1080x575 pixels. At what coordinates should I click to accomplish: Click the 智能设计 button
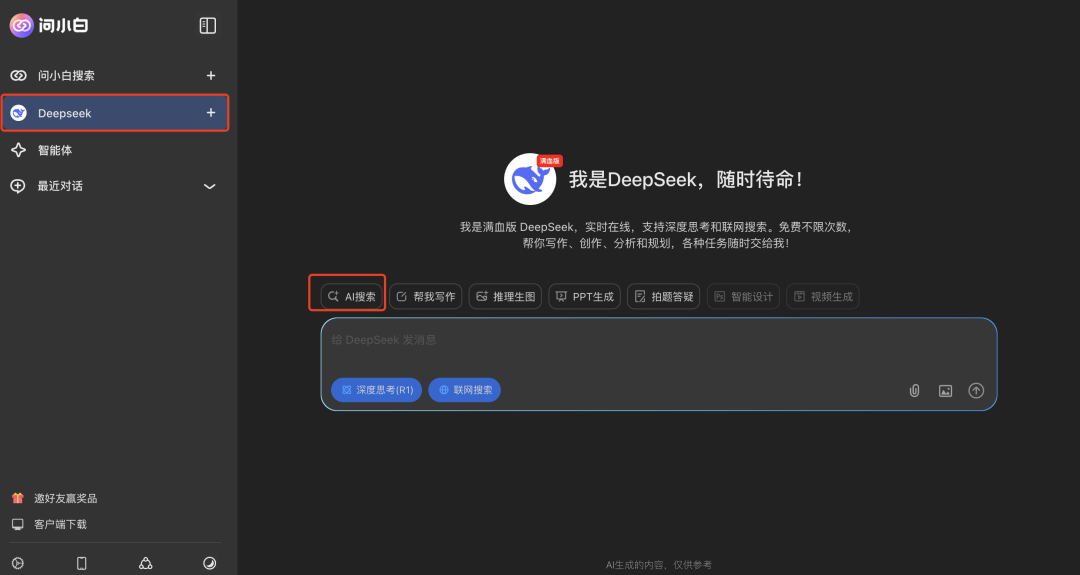(743, 296)
